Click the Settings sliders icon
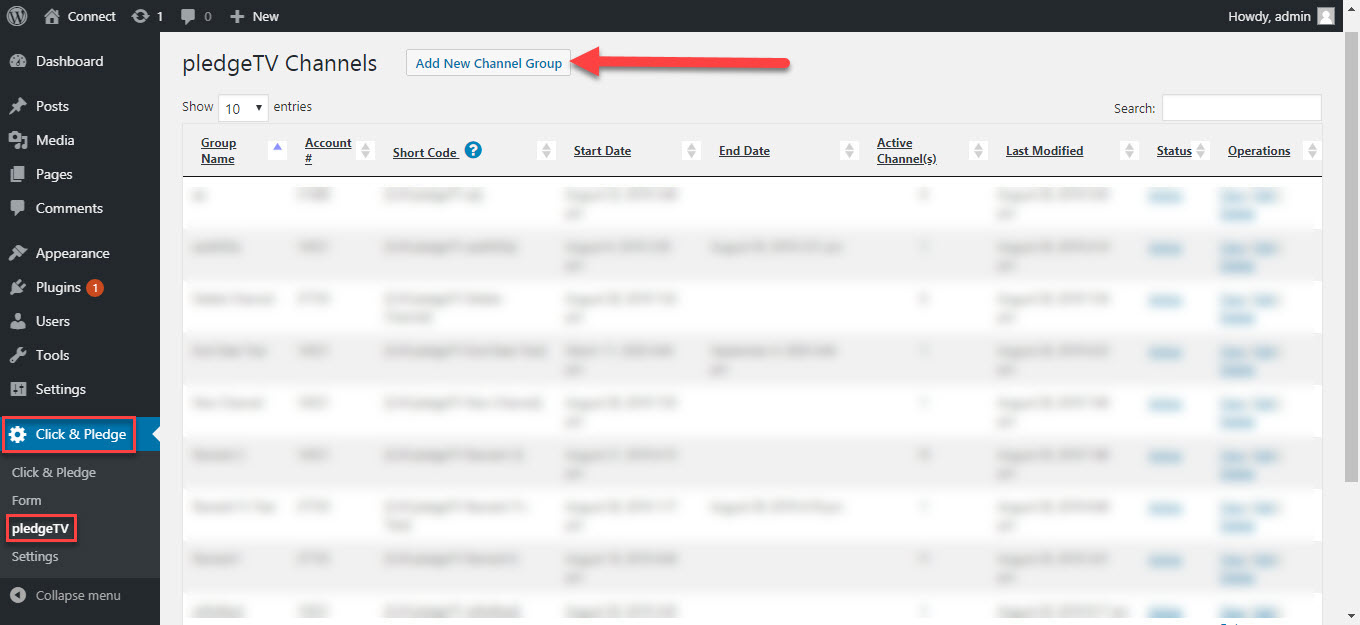This screenshot has height=625, width=1360. 18,389
